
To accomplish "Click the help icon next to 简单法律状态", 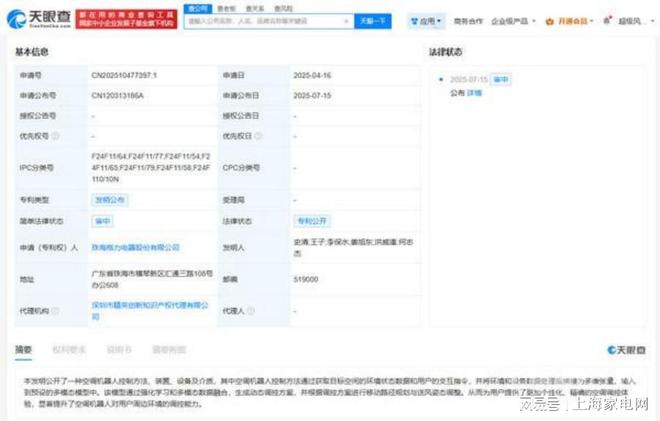I will [71, 221].
